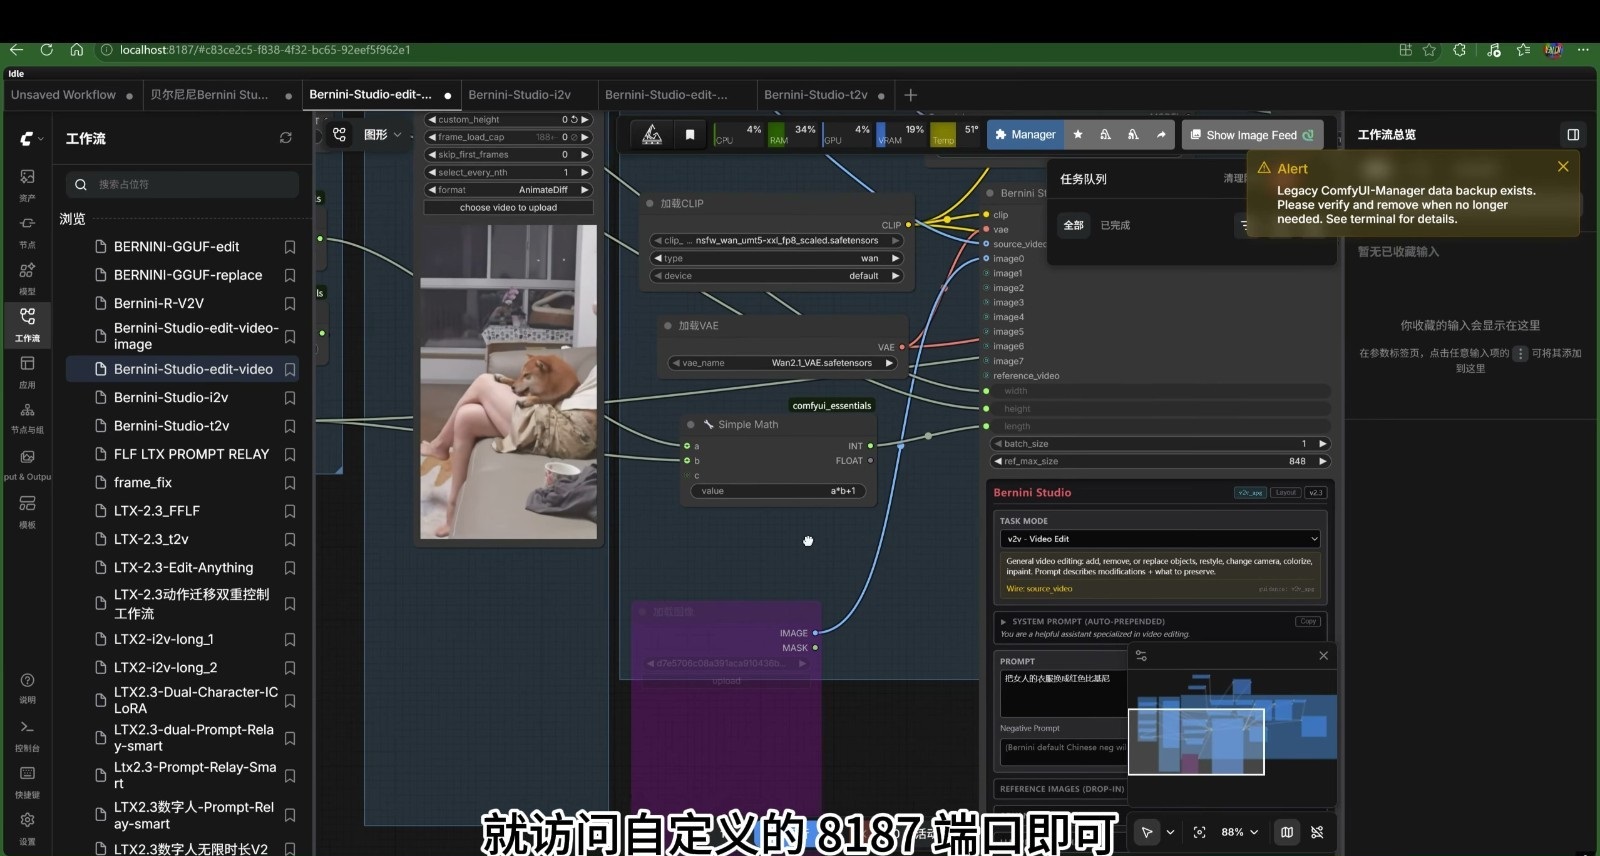This screenshot has width=1600, height=856.
Task: Select the cursor pointer mode button
Action: point(1147,832)
